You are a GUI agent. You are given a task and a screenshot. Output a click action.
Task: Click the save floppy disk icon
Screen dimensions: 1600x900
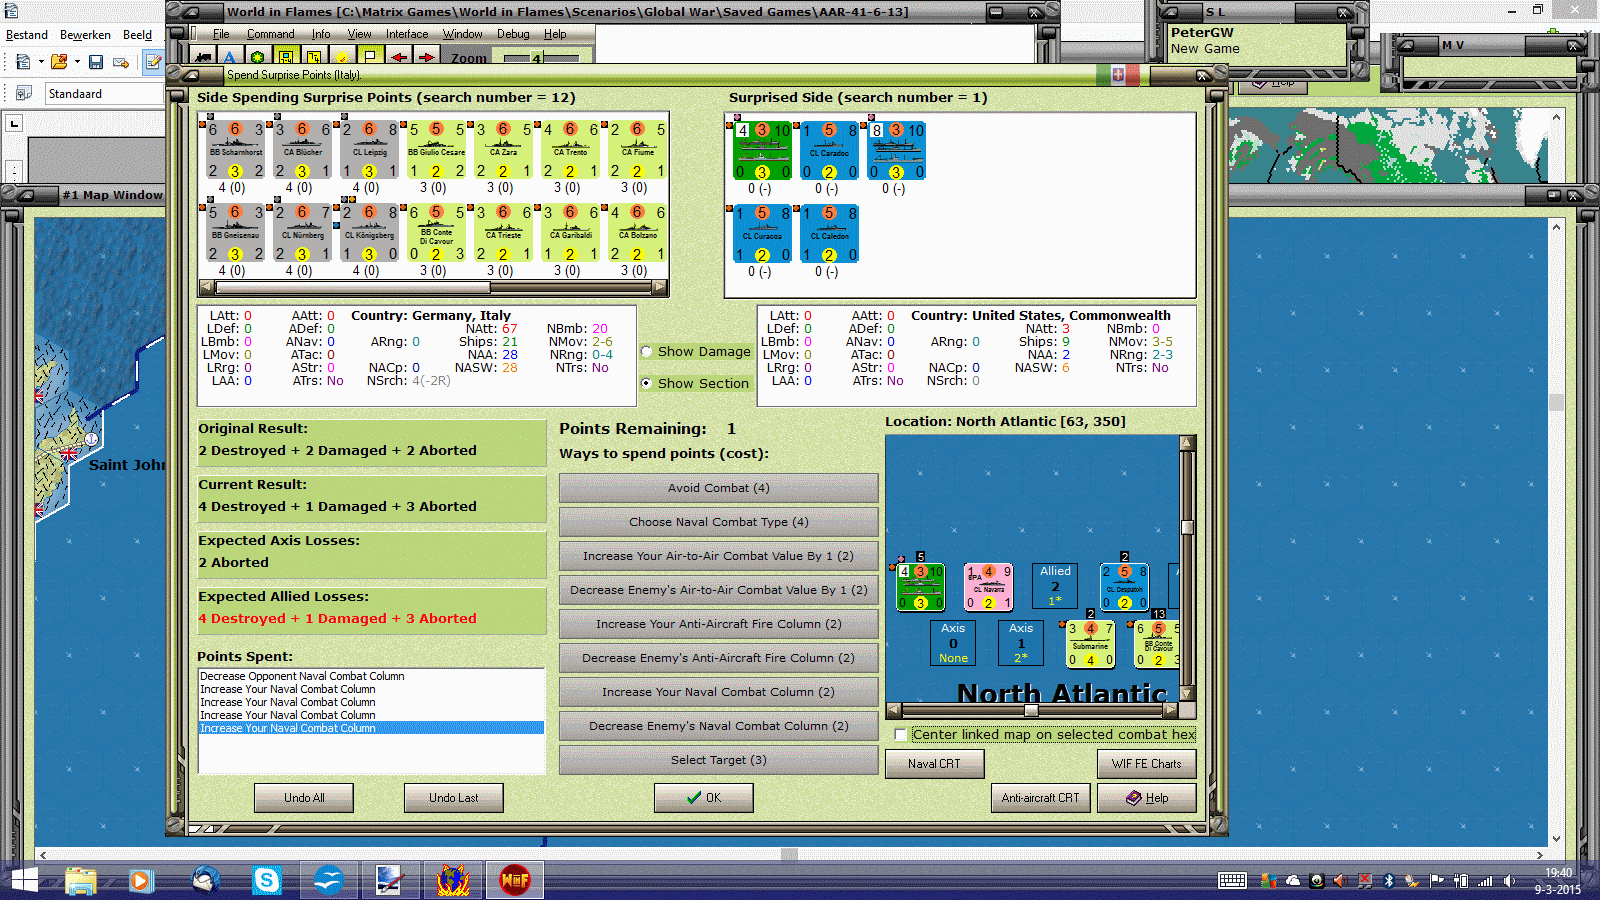96,62
